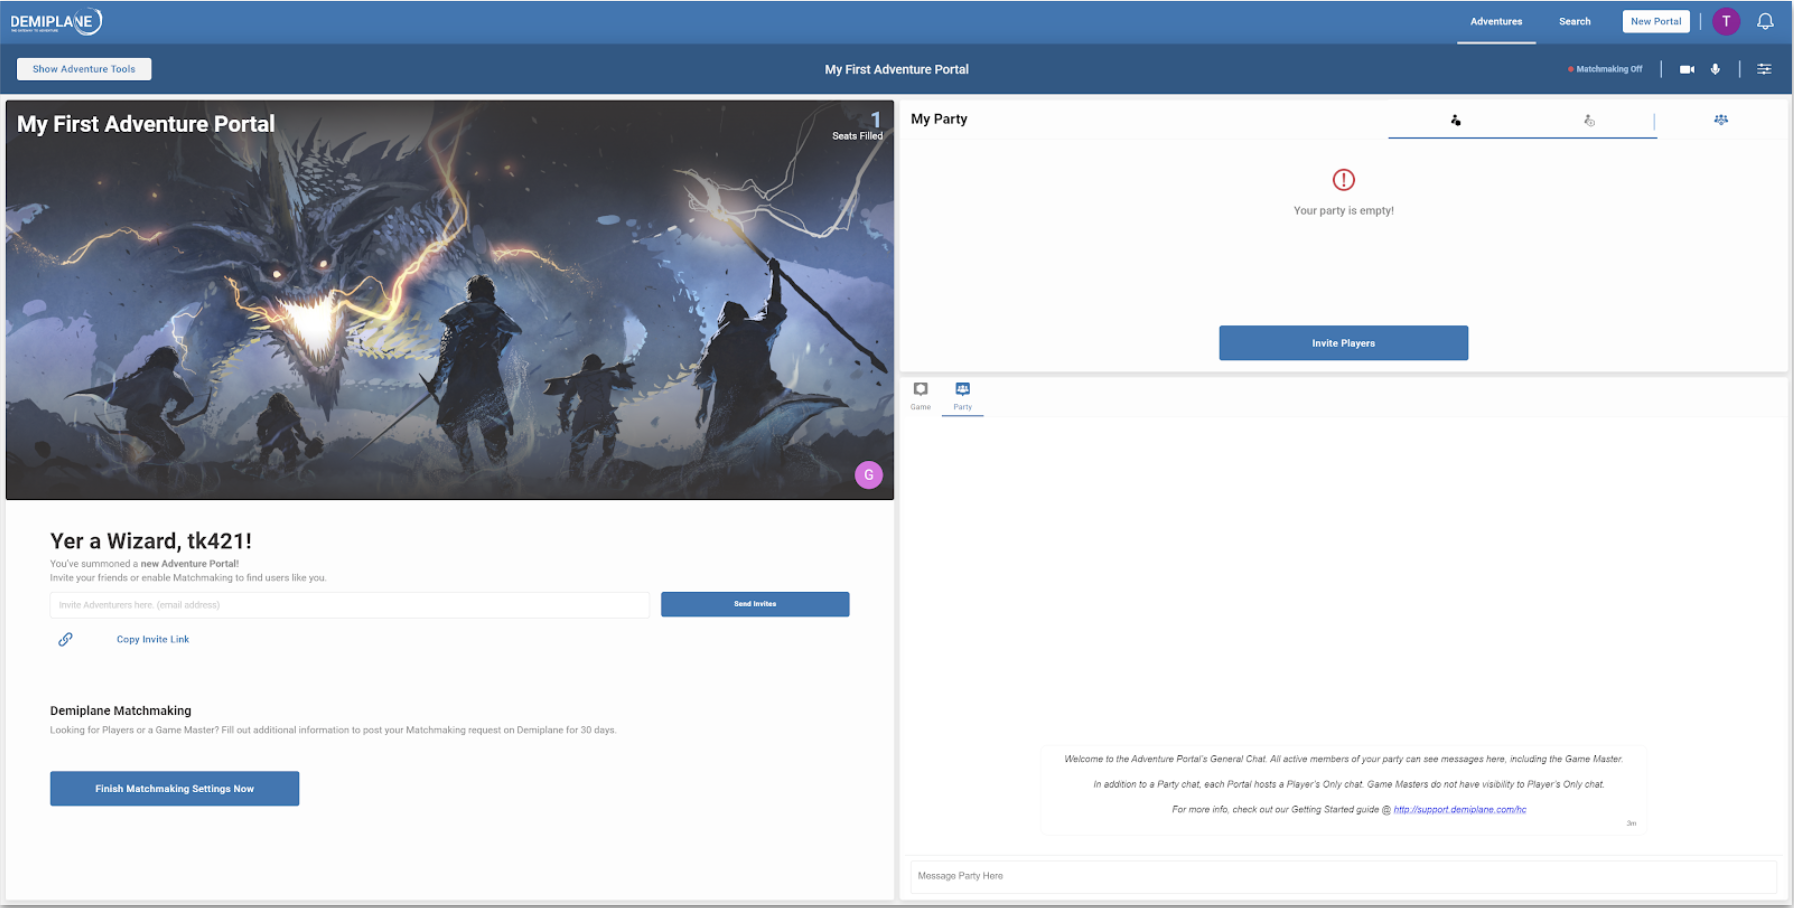The height and width of the screenshot is (908, 1794).
Task: Select the second My Party tab icon
Action: pos(1589,120)
